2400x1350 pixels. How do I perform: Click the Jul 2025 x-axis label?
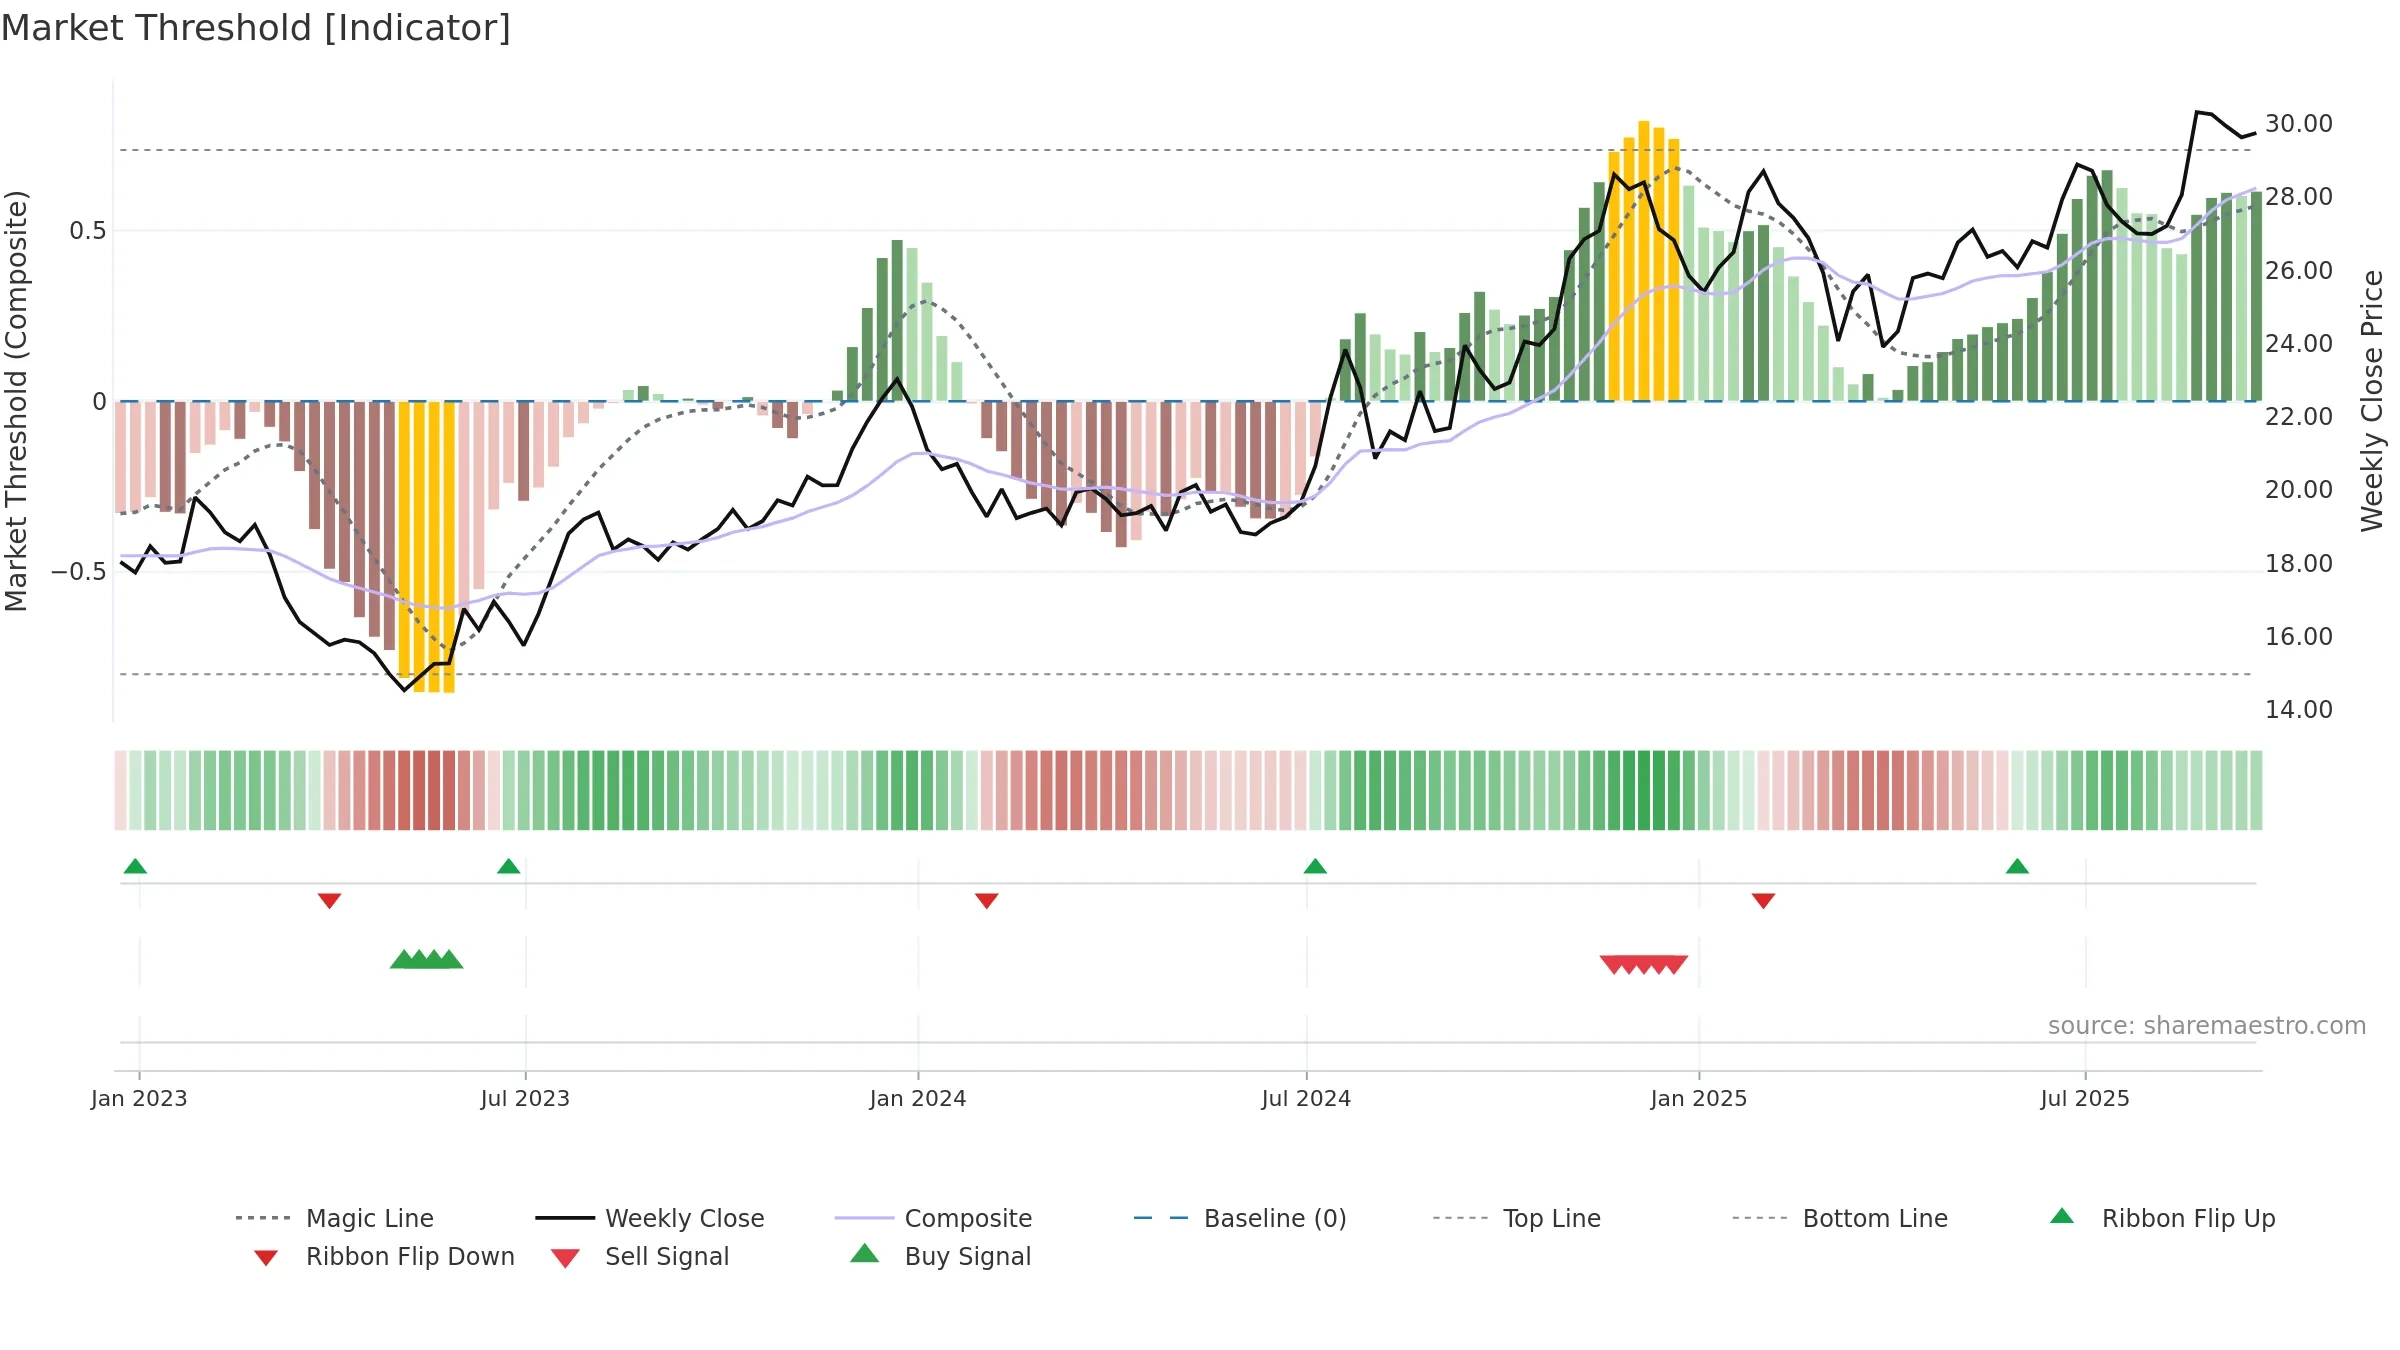(x=2085, y=1098)
